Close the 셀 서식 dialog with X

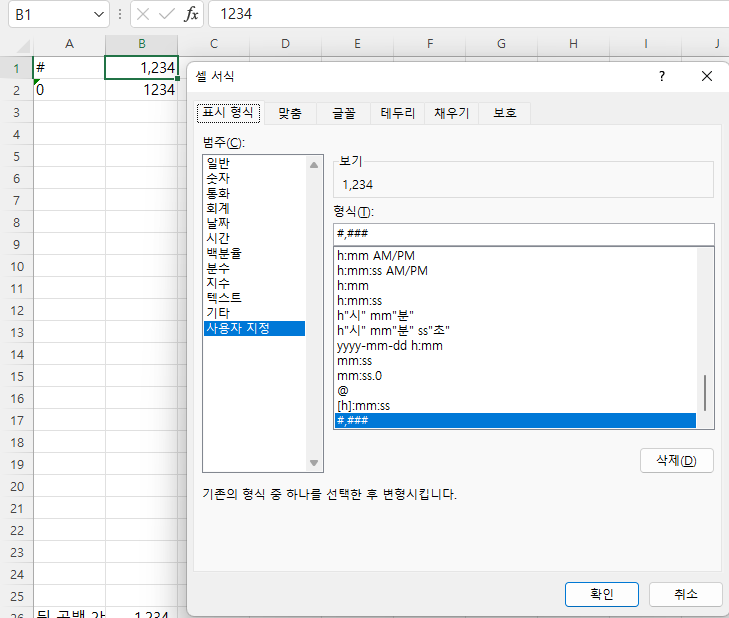click(x=707, y=76)
